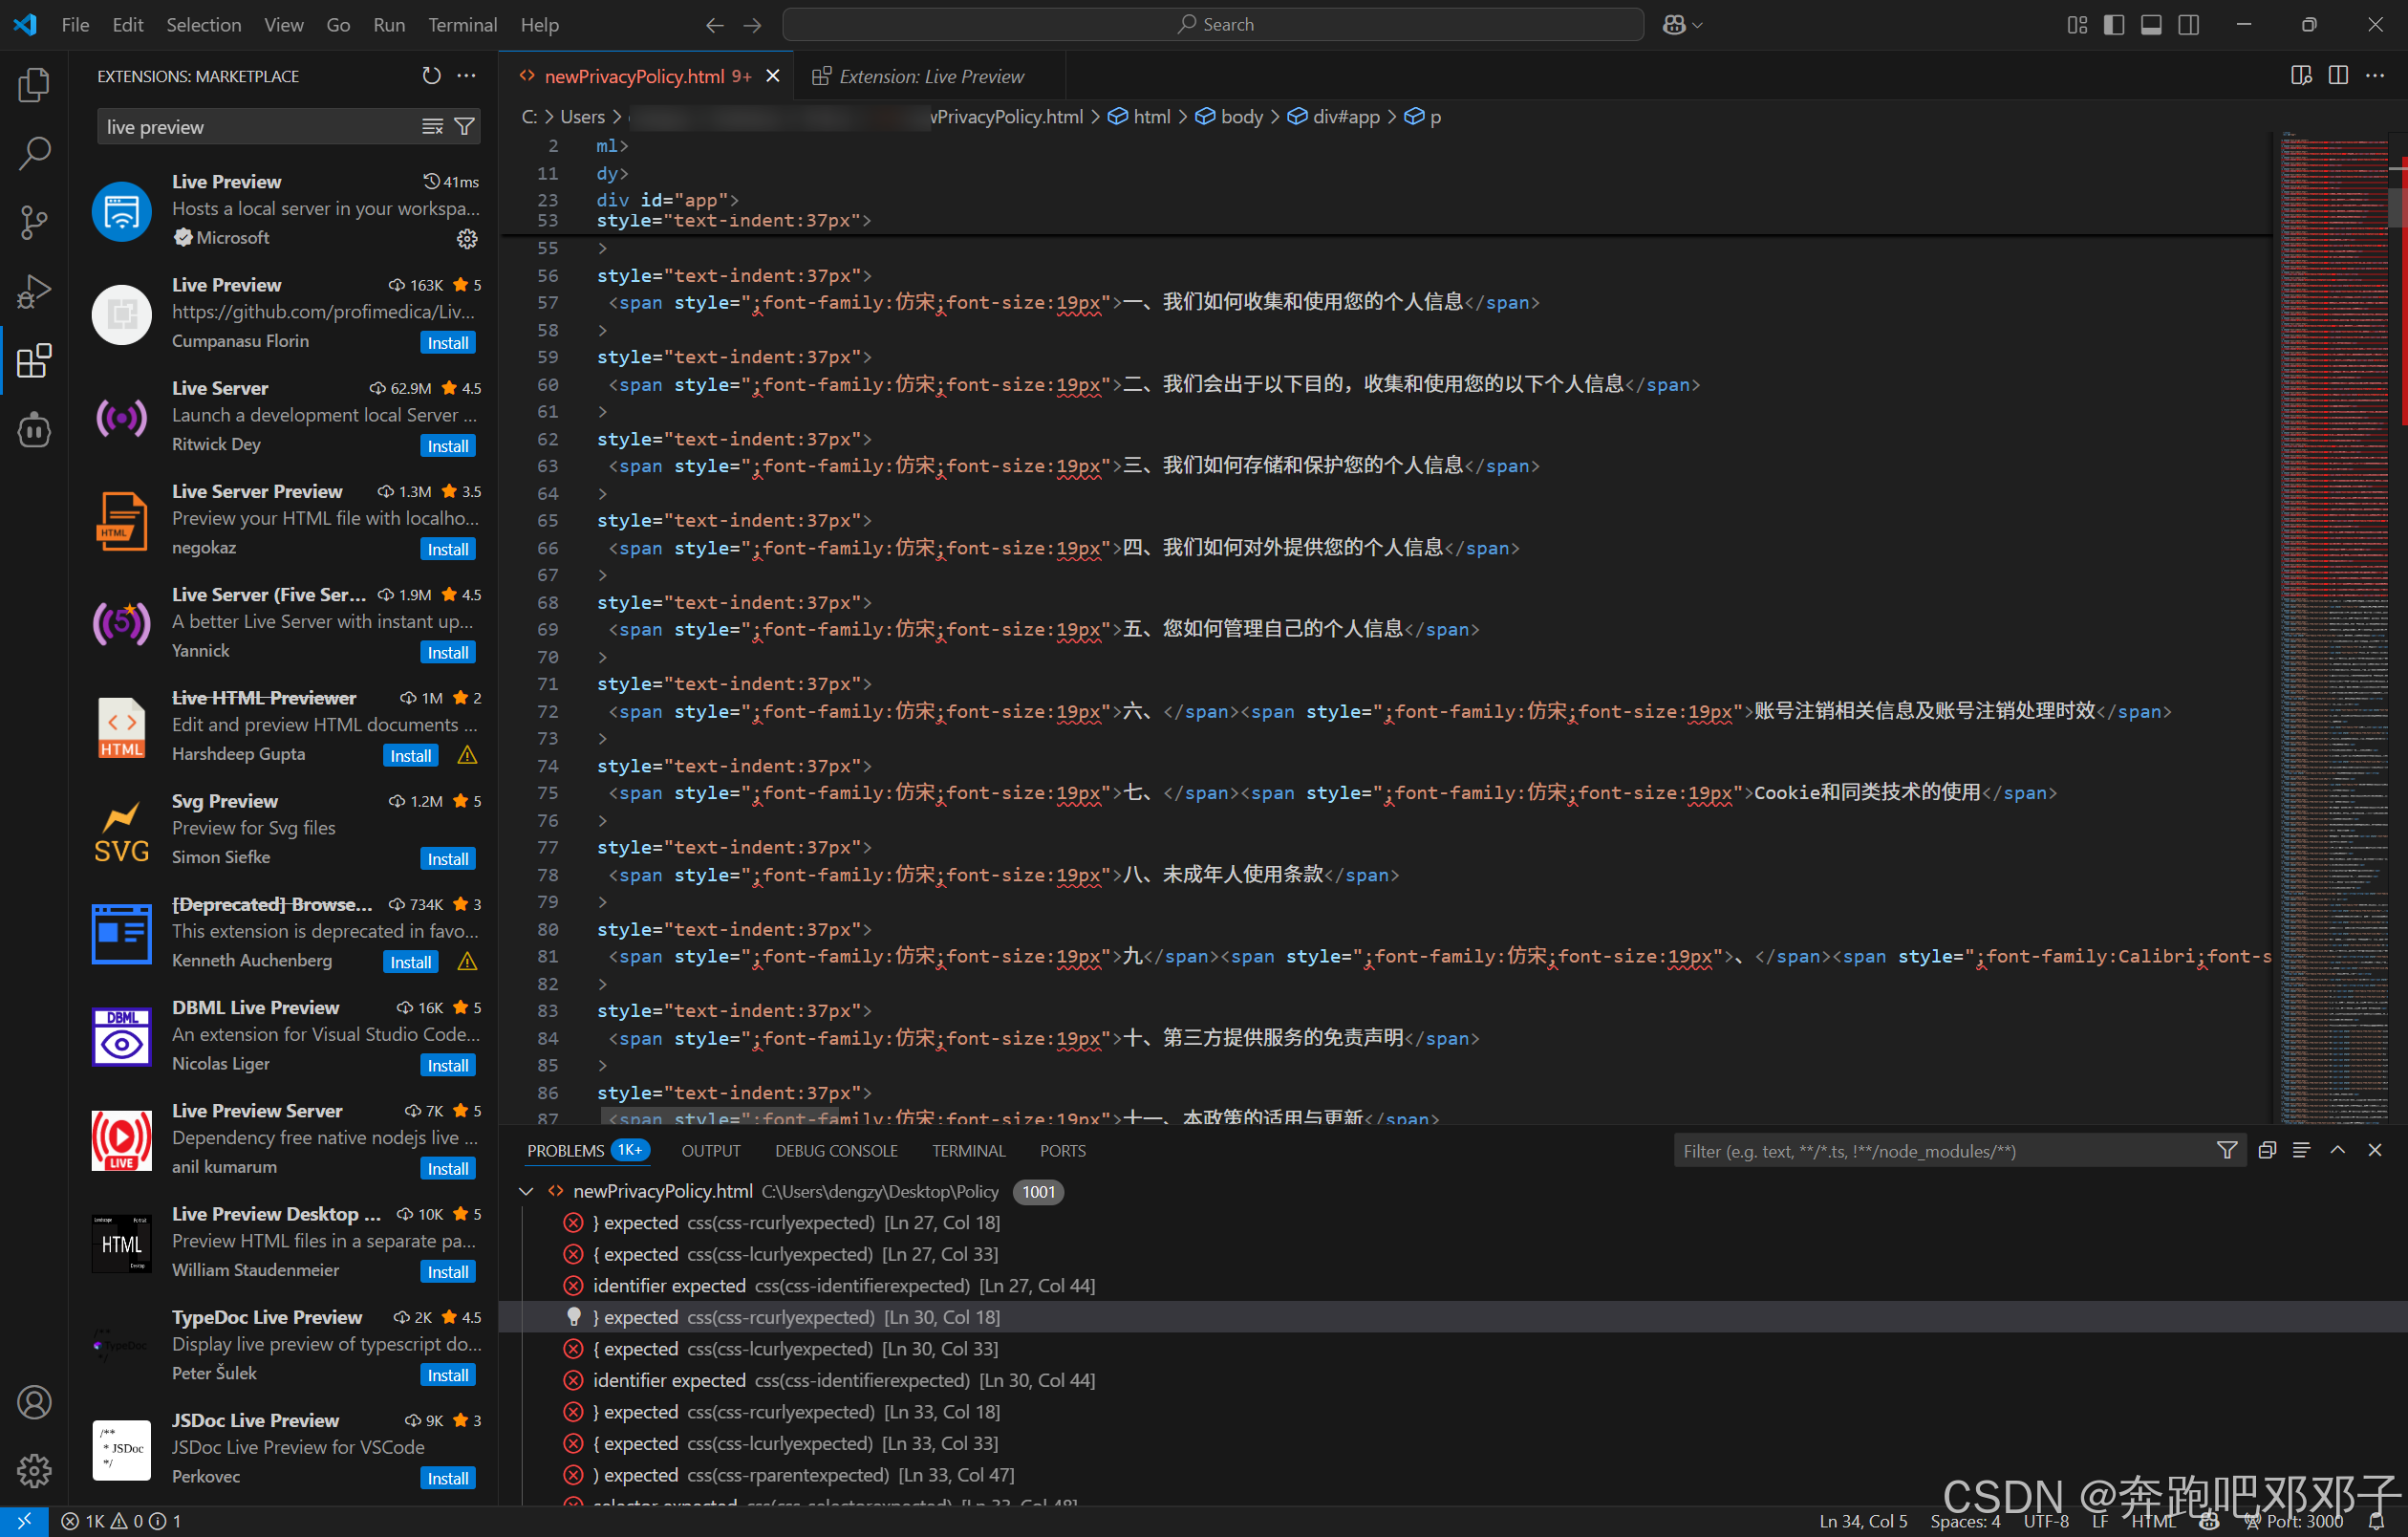Toggle the secondary side bar layout button
This screenshot has width=2408, height=1537.
(2188, 25)
